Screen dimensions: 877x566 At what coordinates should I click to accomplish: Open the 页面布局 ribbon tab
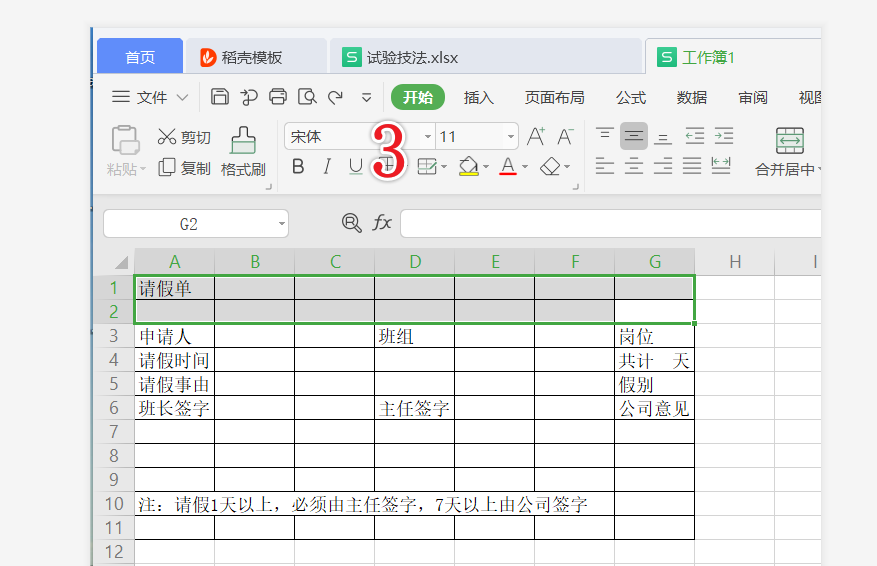[x=554, y=97]
